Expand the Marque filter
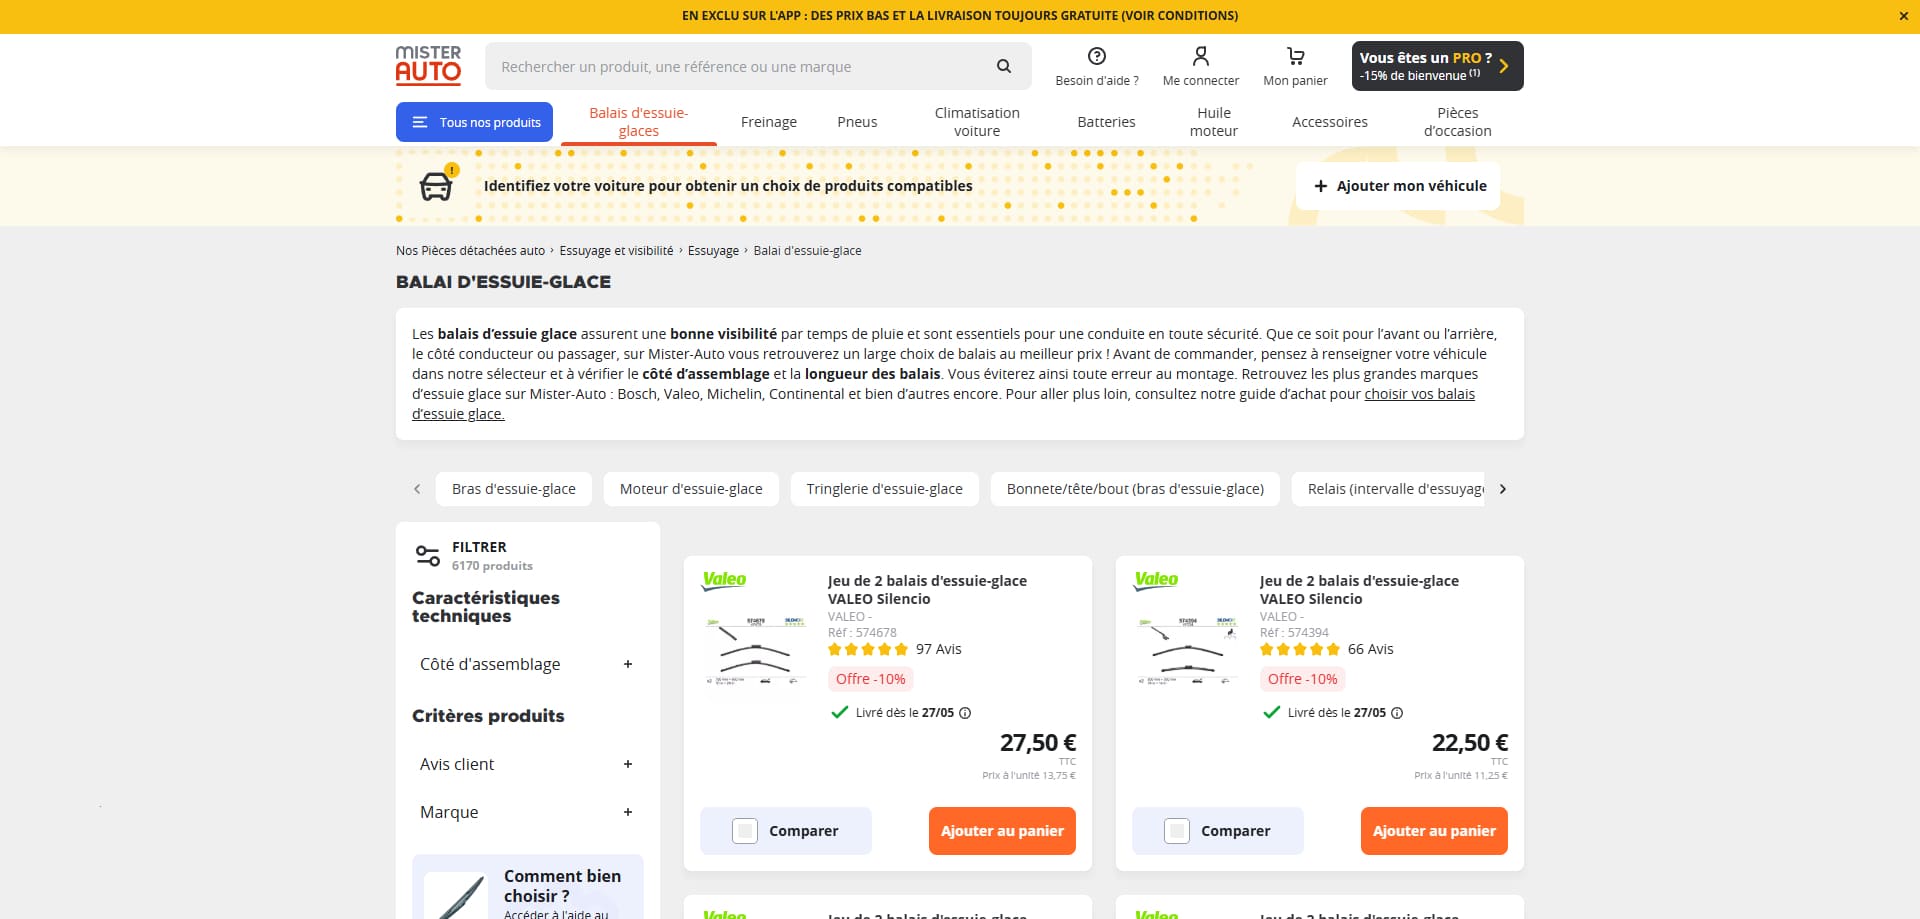1920x919 pixels. click(527, 812)
